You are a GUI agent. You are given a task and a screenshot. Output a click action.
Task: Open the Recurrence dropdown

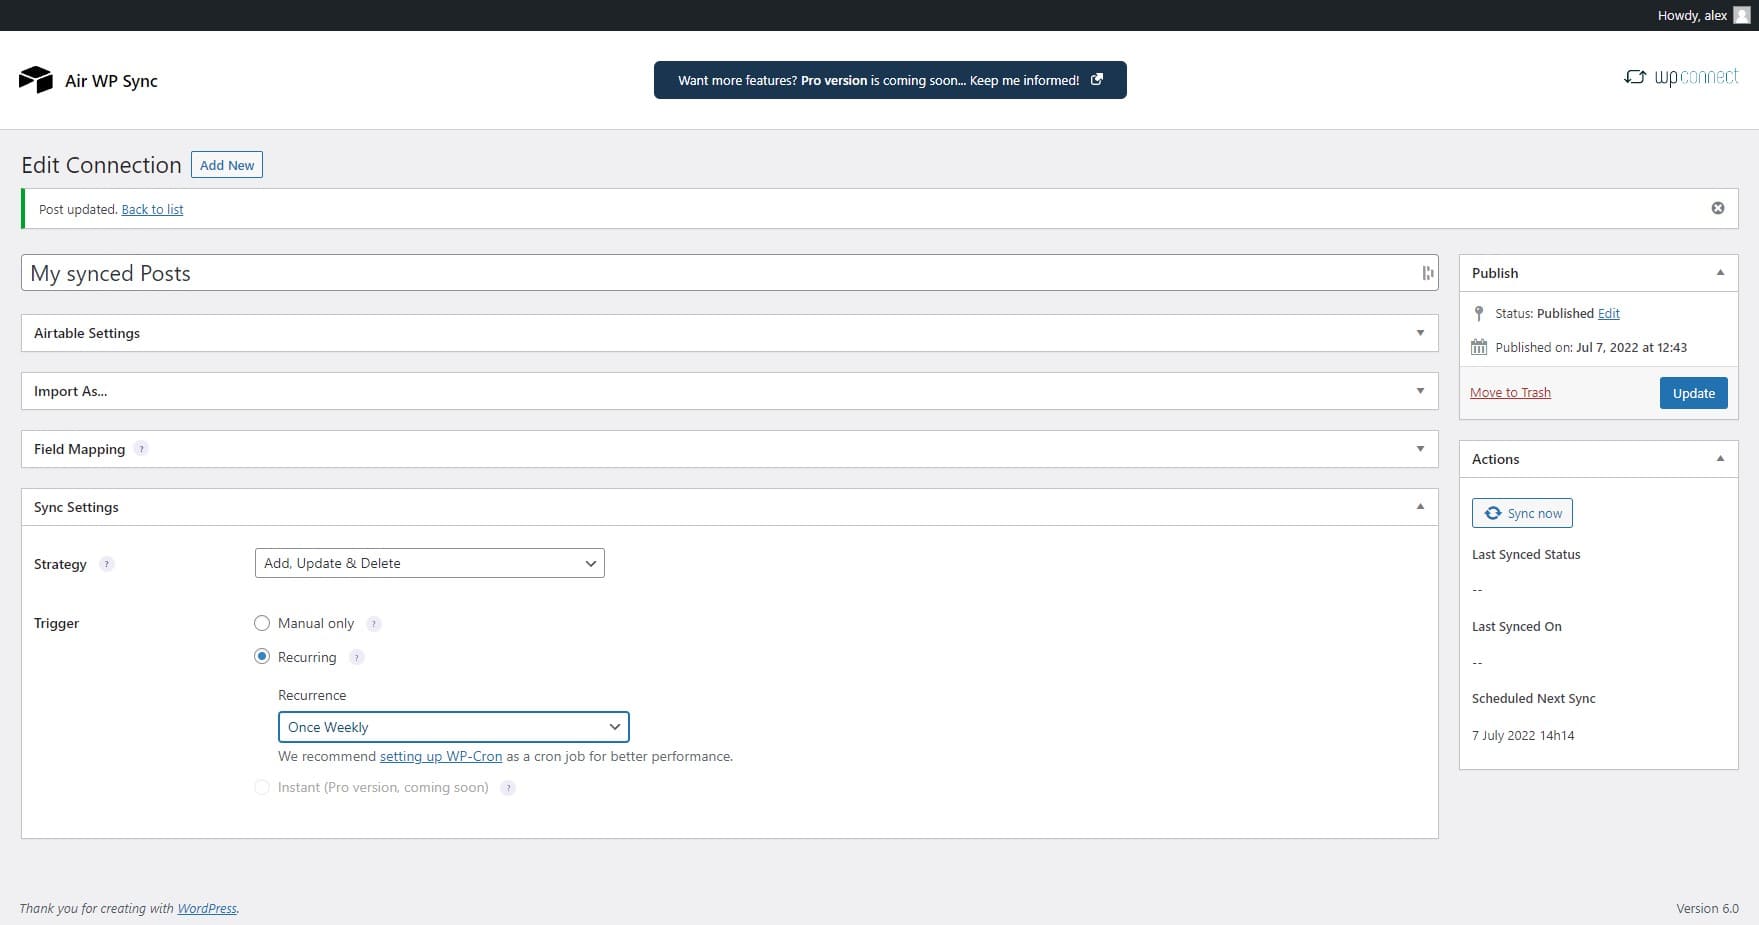point(454,727)
